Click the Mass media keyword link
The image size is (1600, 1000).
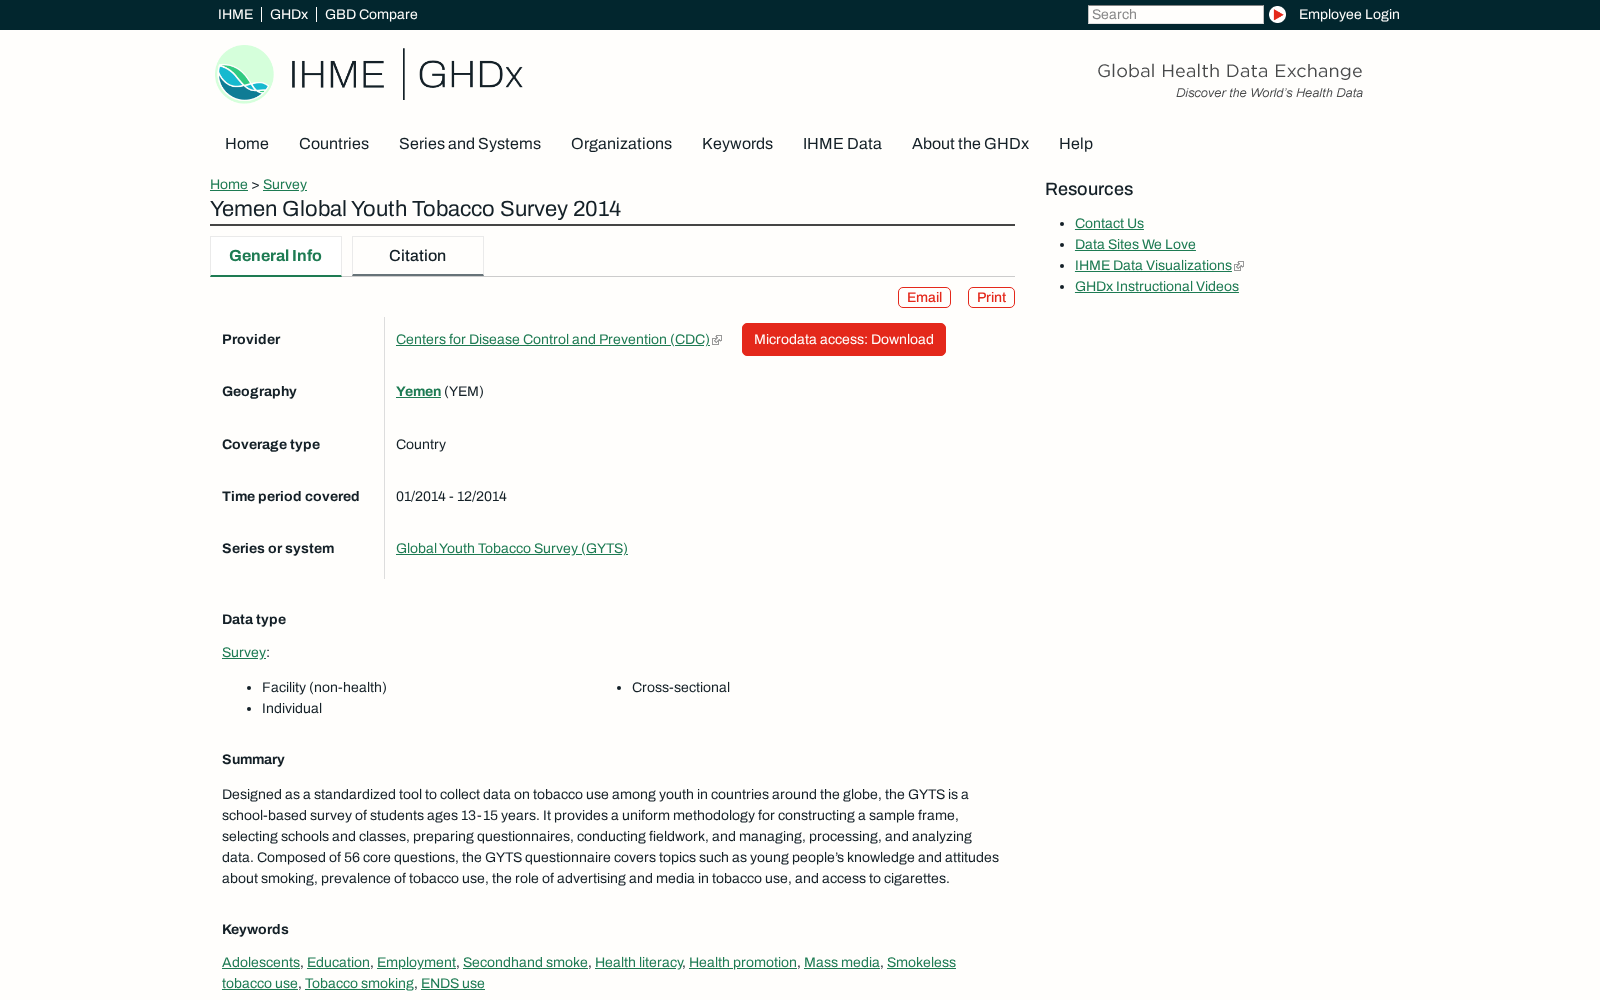point(842,962)
